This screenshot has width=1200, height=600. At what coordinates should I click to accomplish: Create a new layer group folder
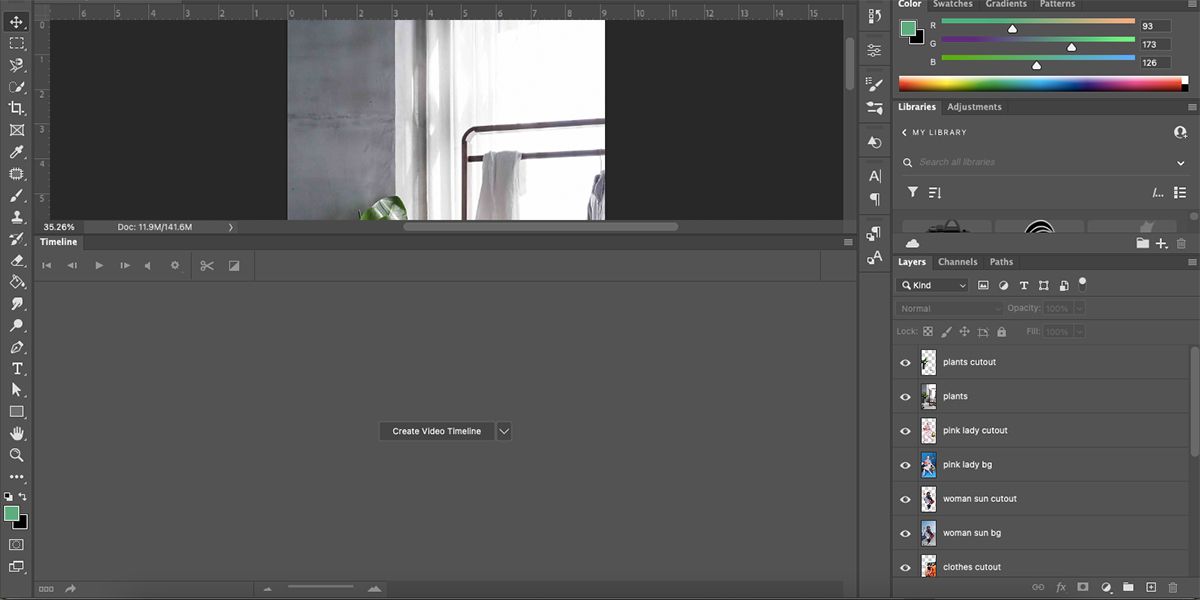(1128, 587)
